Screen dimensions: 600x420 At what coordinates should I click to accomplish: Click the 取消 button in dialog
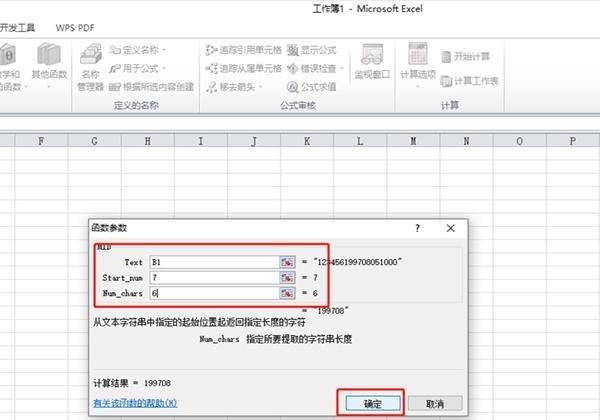point(435,403)
